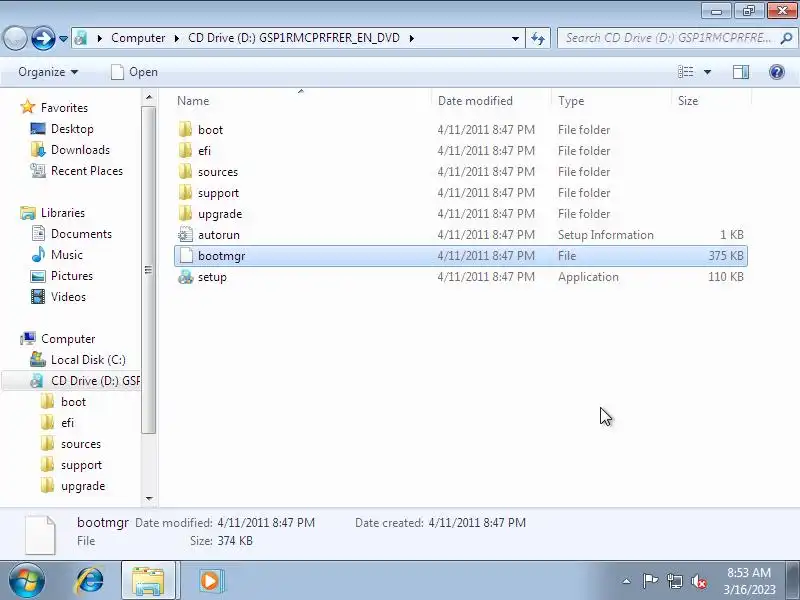Open the Windows Start menu orb
This screenshot has width=800, height=600.
[27, 581]
